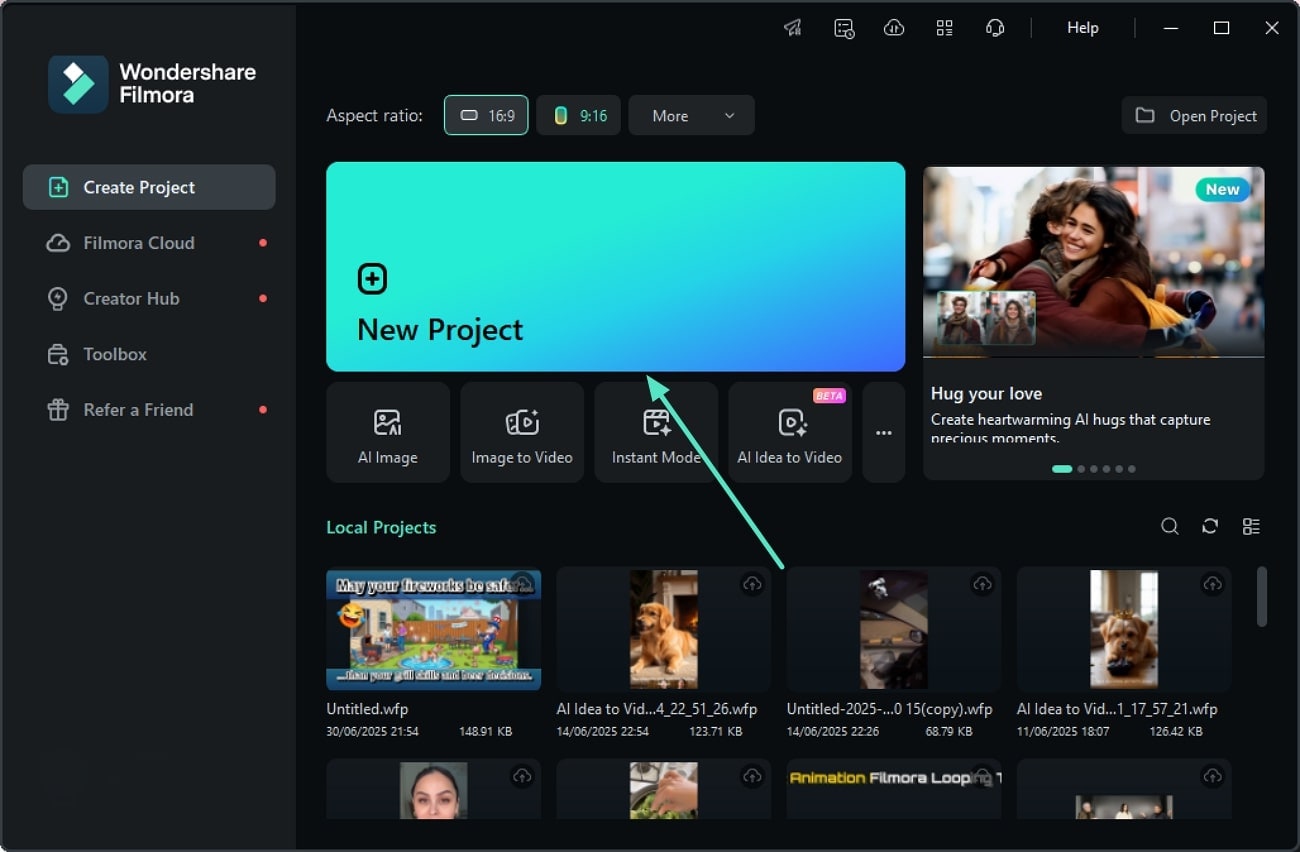Viewport: 1300px width, 852px height.
Task: Click the Untitled.wfp file name
Action: coord(367,709)
